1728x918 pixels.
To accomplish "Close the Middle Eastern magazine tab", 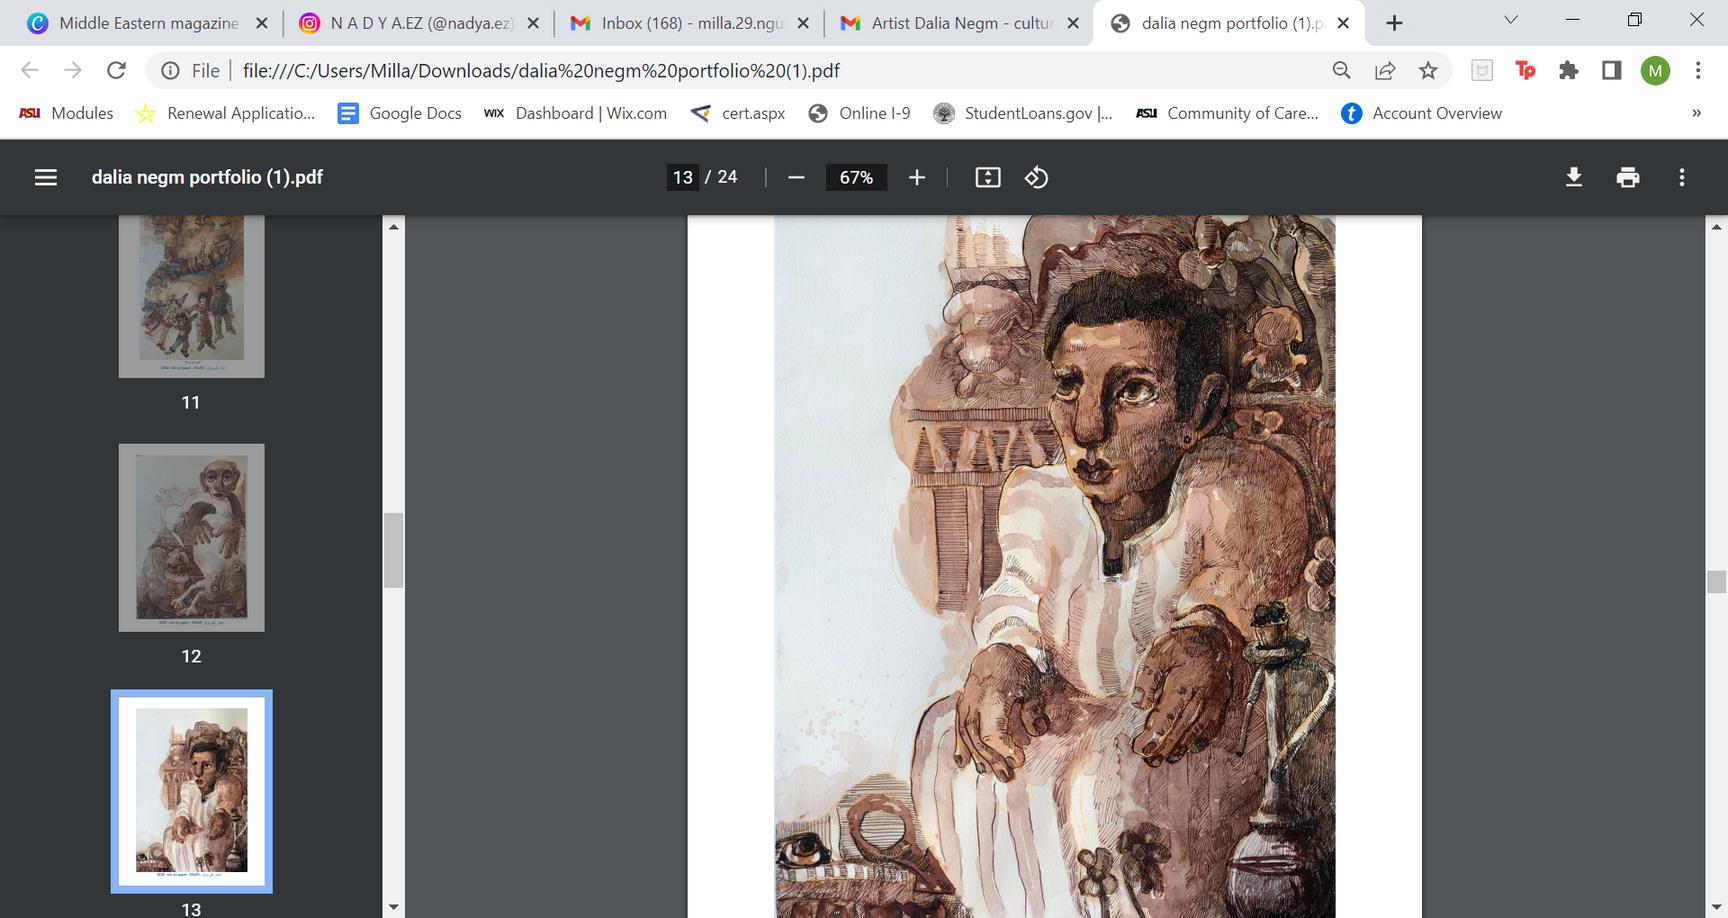I will tap(262, 23).
